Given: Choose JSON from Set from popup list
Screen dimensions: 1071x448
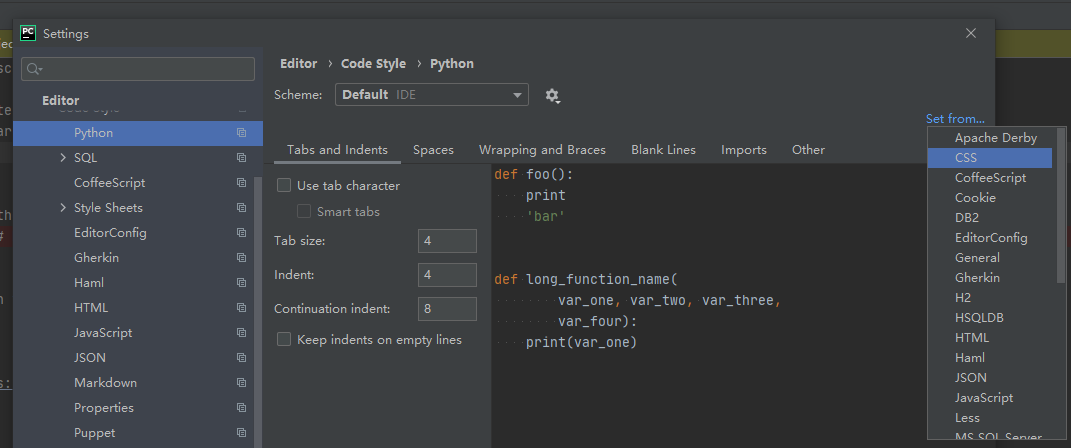Looking at the screenshot, I should tap(990, 378).
